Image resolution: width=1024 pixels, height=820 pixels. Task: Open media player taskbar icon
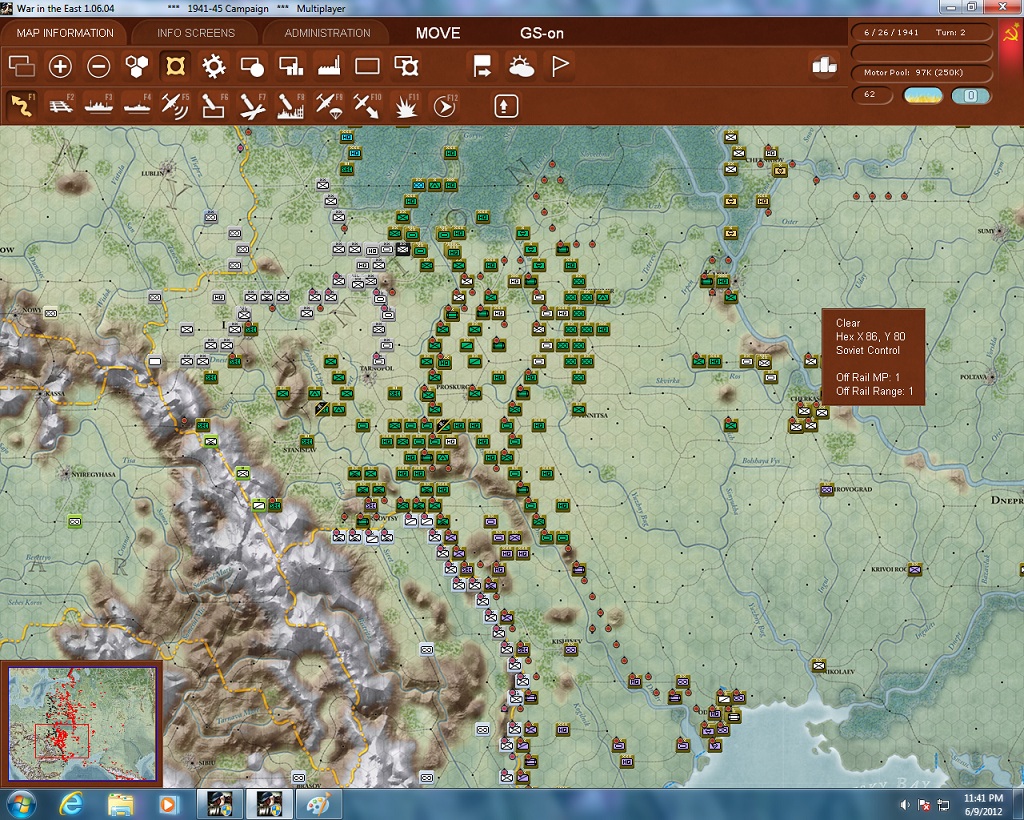click(168, 804)
